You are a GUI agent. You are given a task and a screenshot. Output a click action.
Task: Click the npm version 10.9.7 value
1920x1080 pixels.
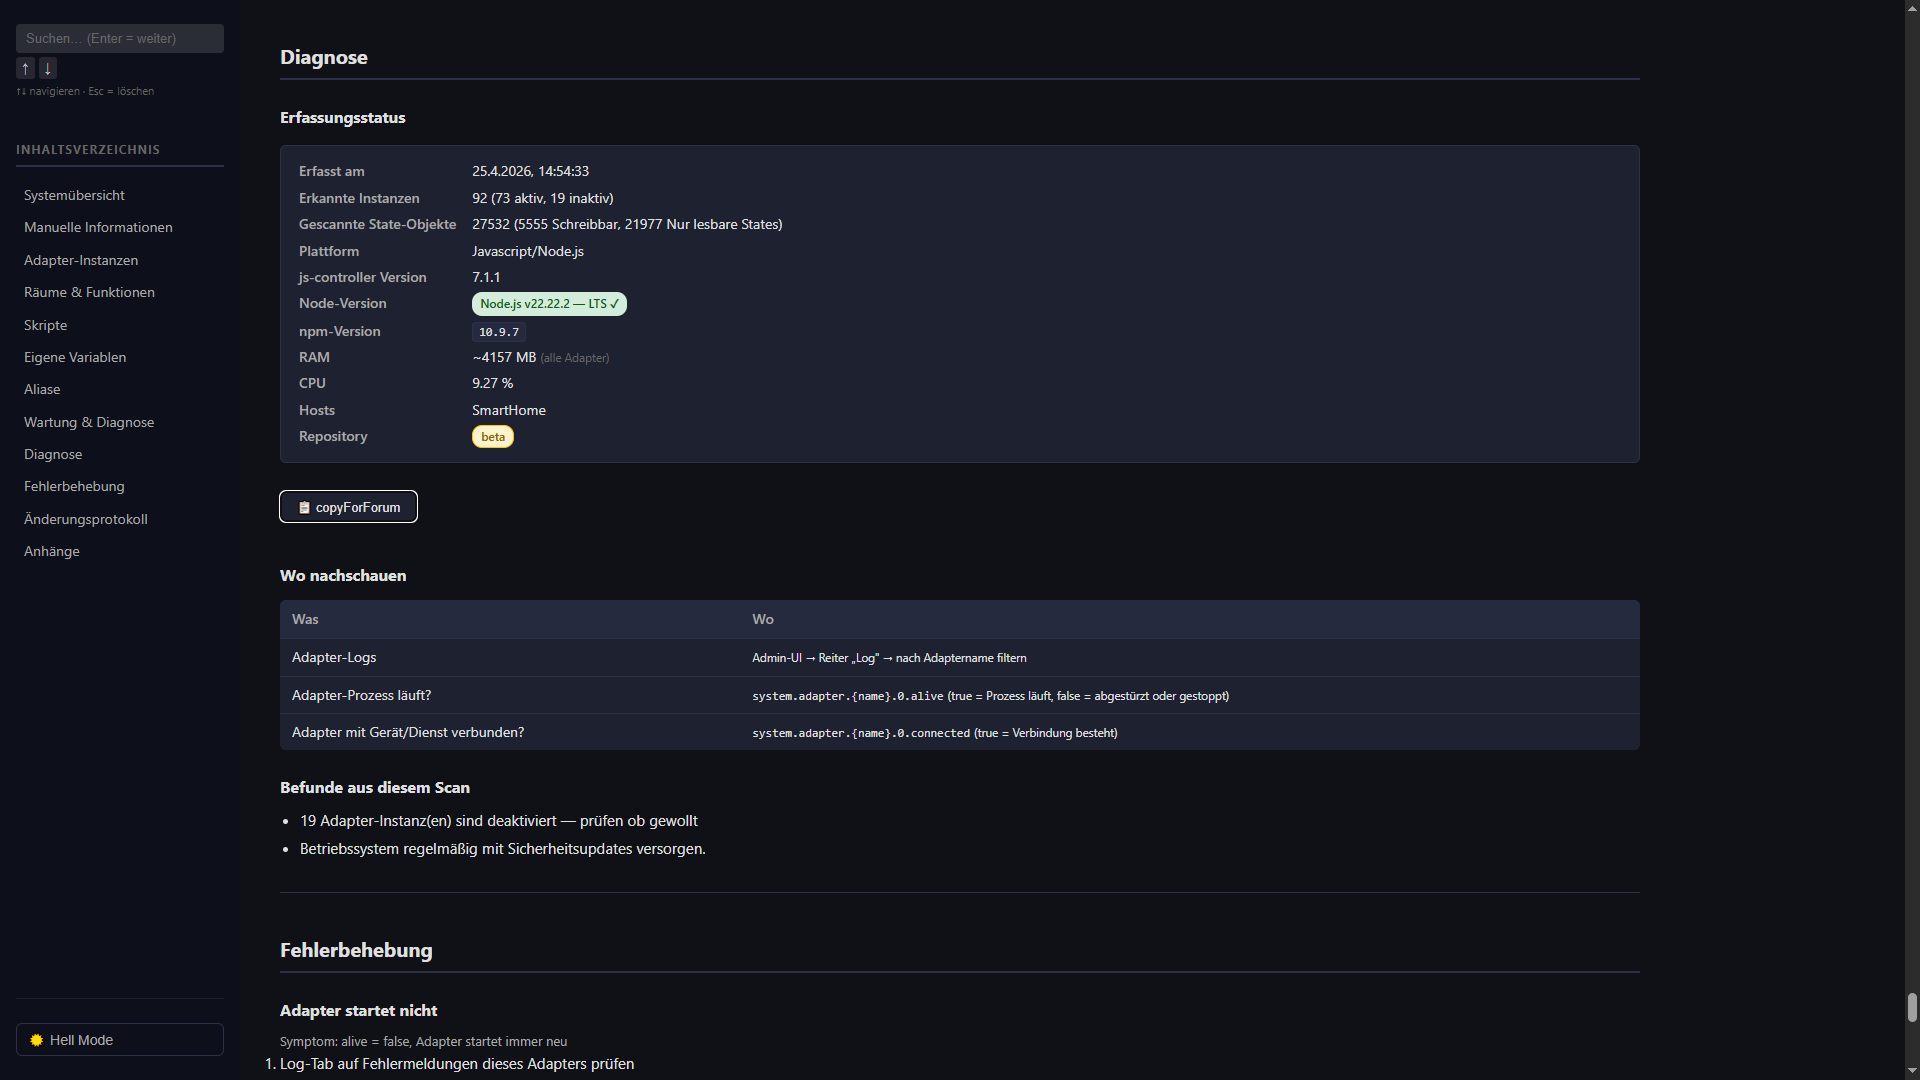click(x=499, y=332)
